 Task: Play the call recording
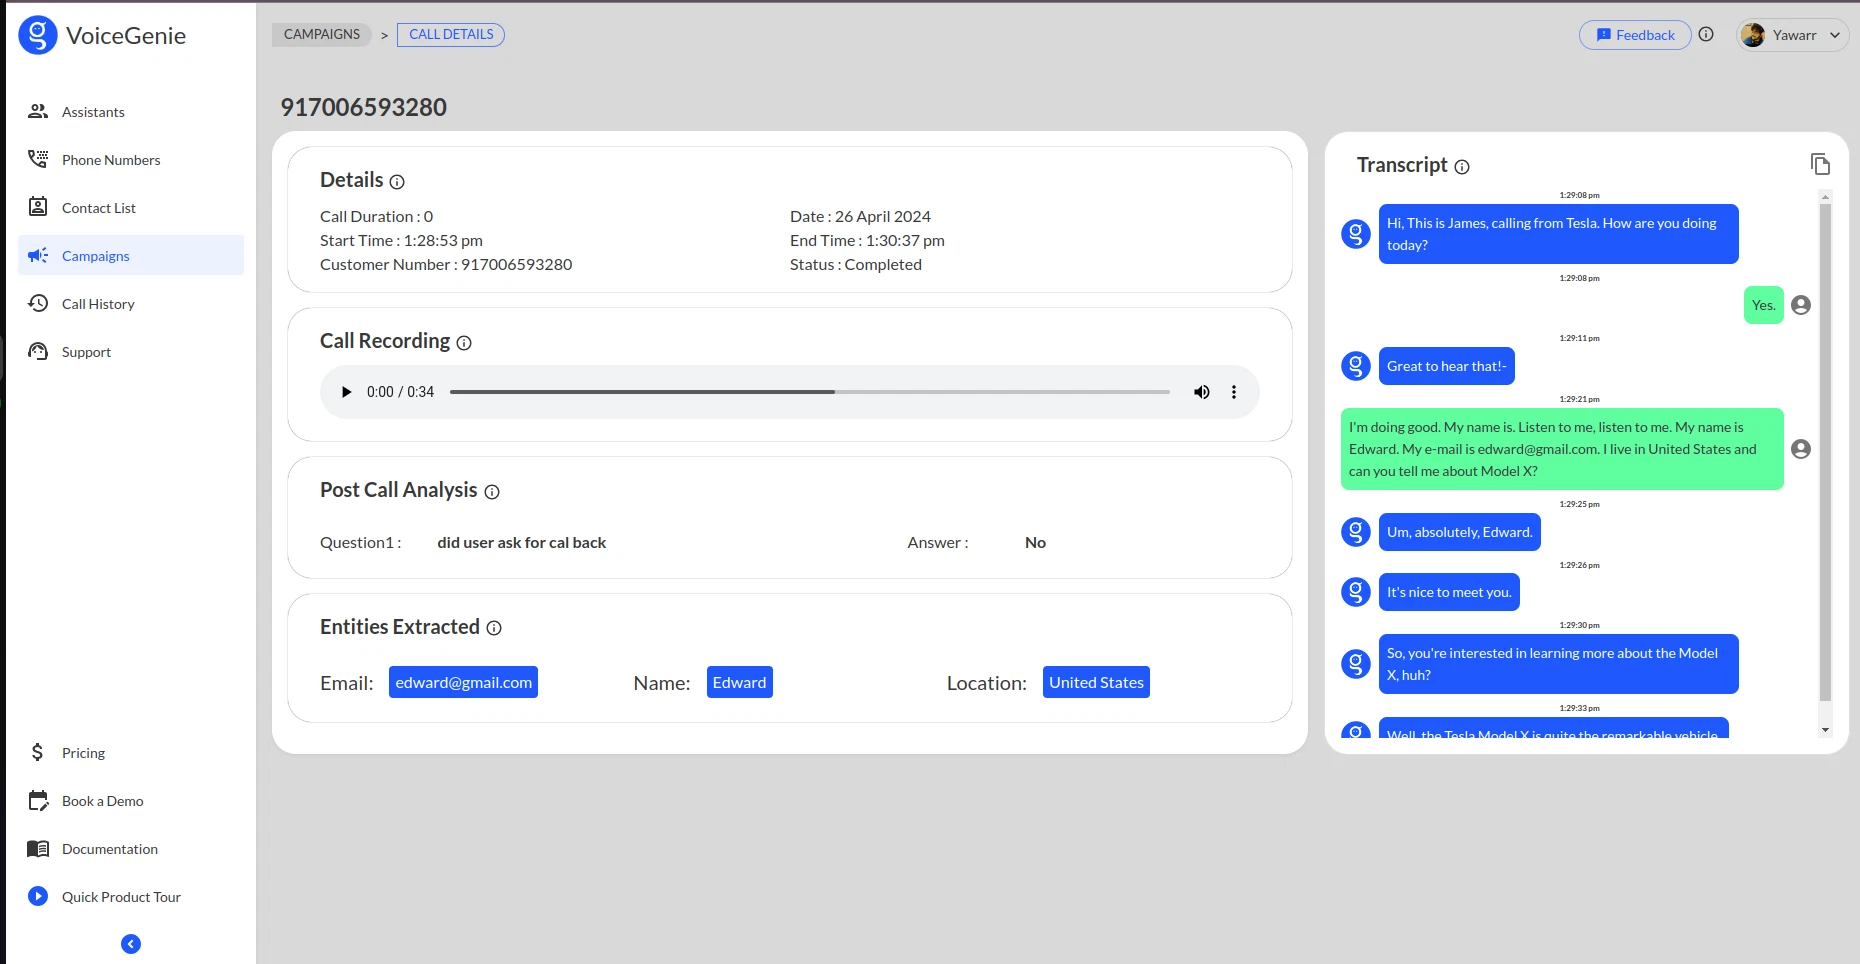pyautogui.click(x=346, y=392)
